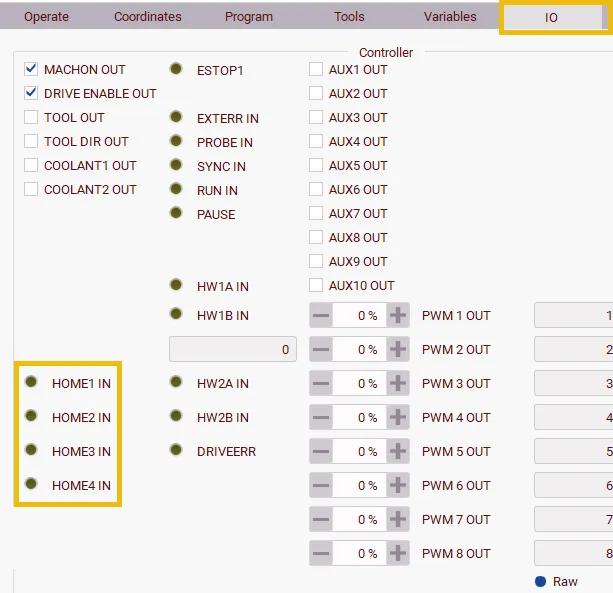Click the PROBE IN indicator LED
The width and height of the screenshot is (613, 593).
176,140
